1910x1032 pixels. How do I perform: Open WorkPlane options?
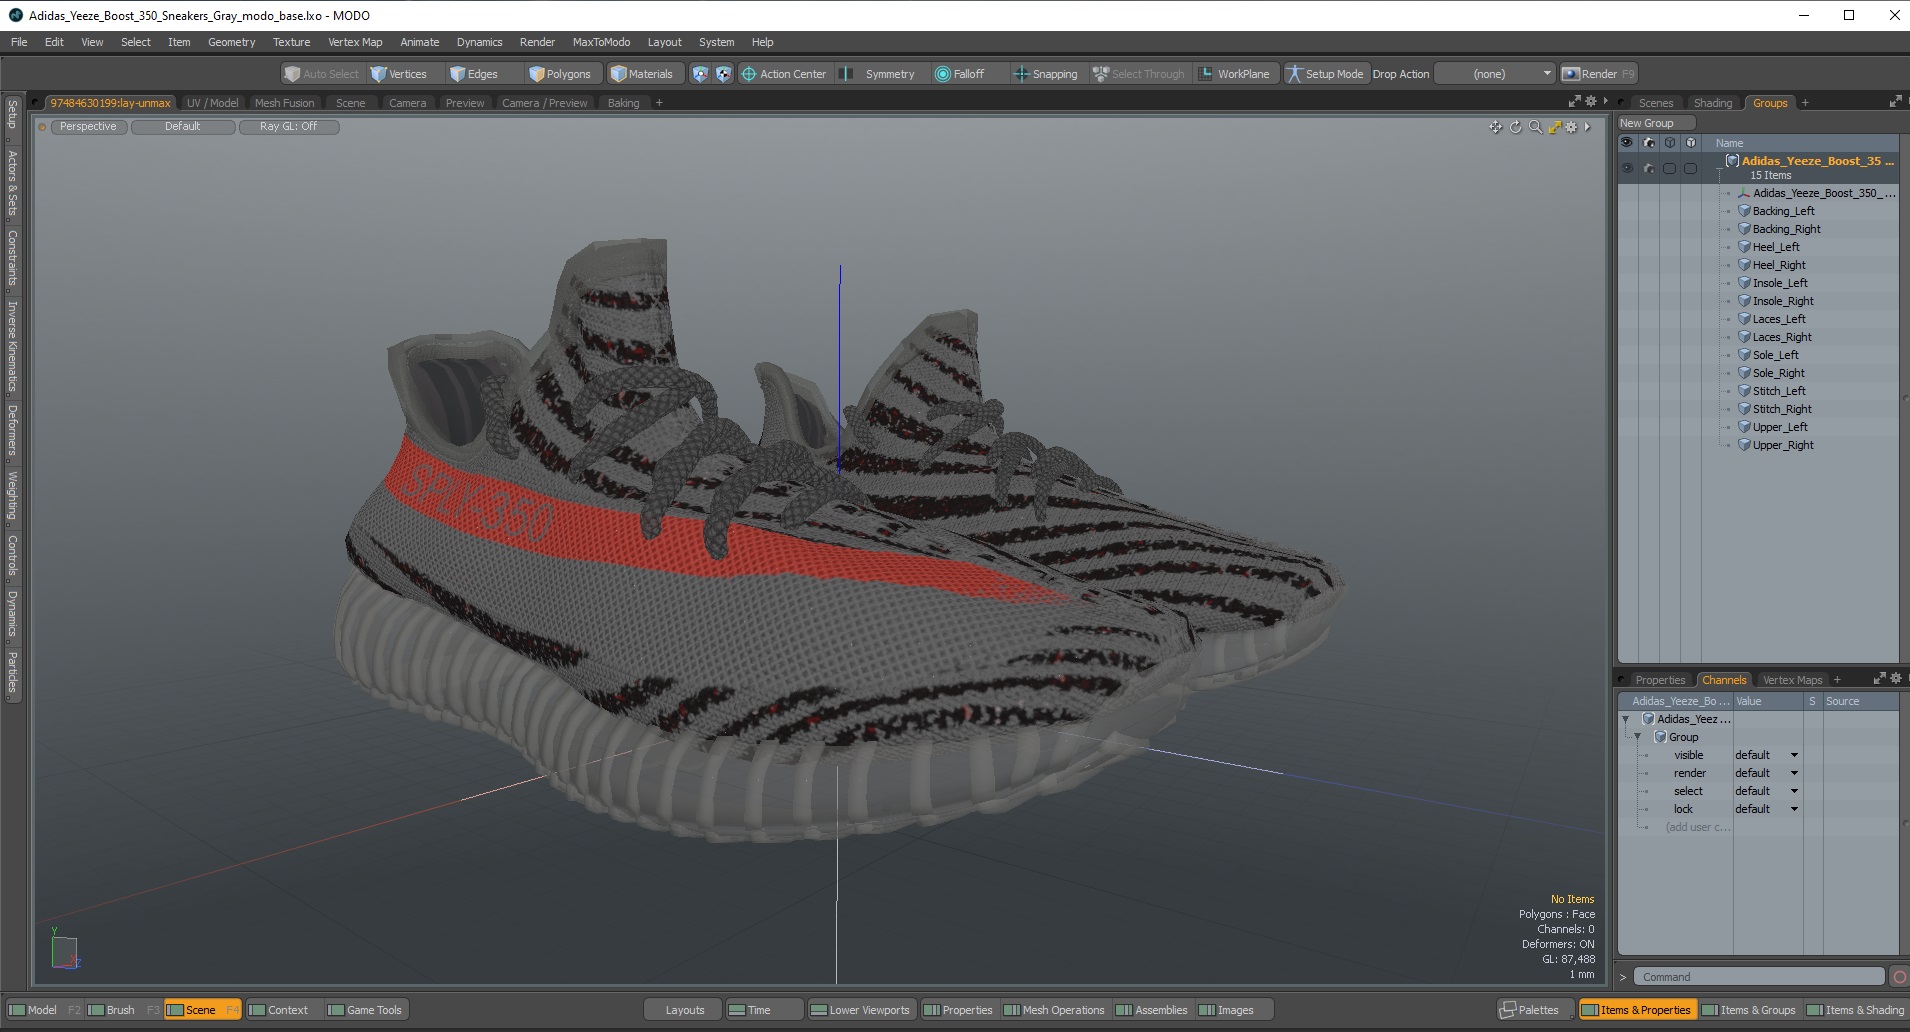(1234, 74)
